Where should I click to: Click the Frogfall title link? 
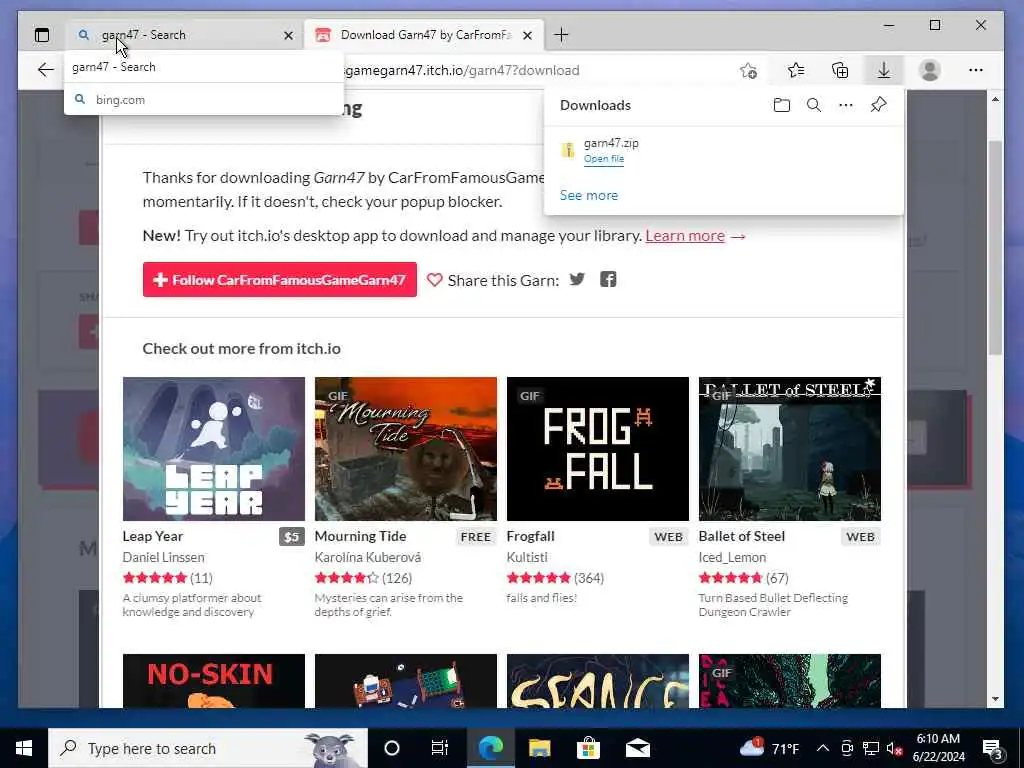pyautogui.click(x=530, y=536)
